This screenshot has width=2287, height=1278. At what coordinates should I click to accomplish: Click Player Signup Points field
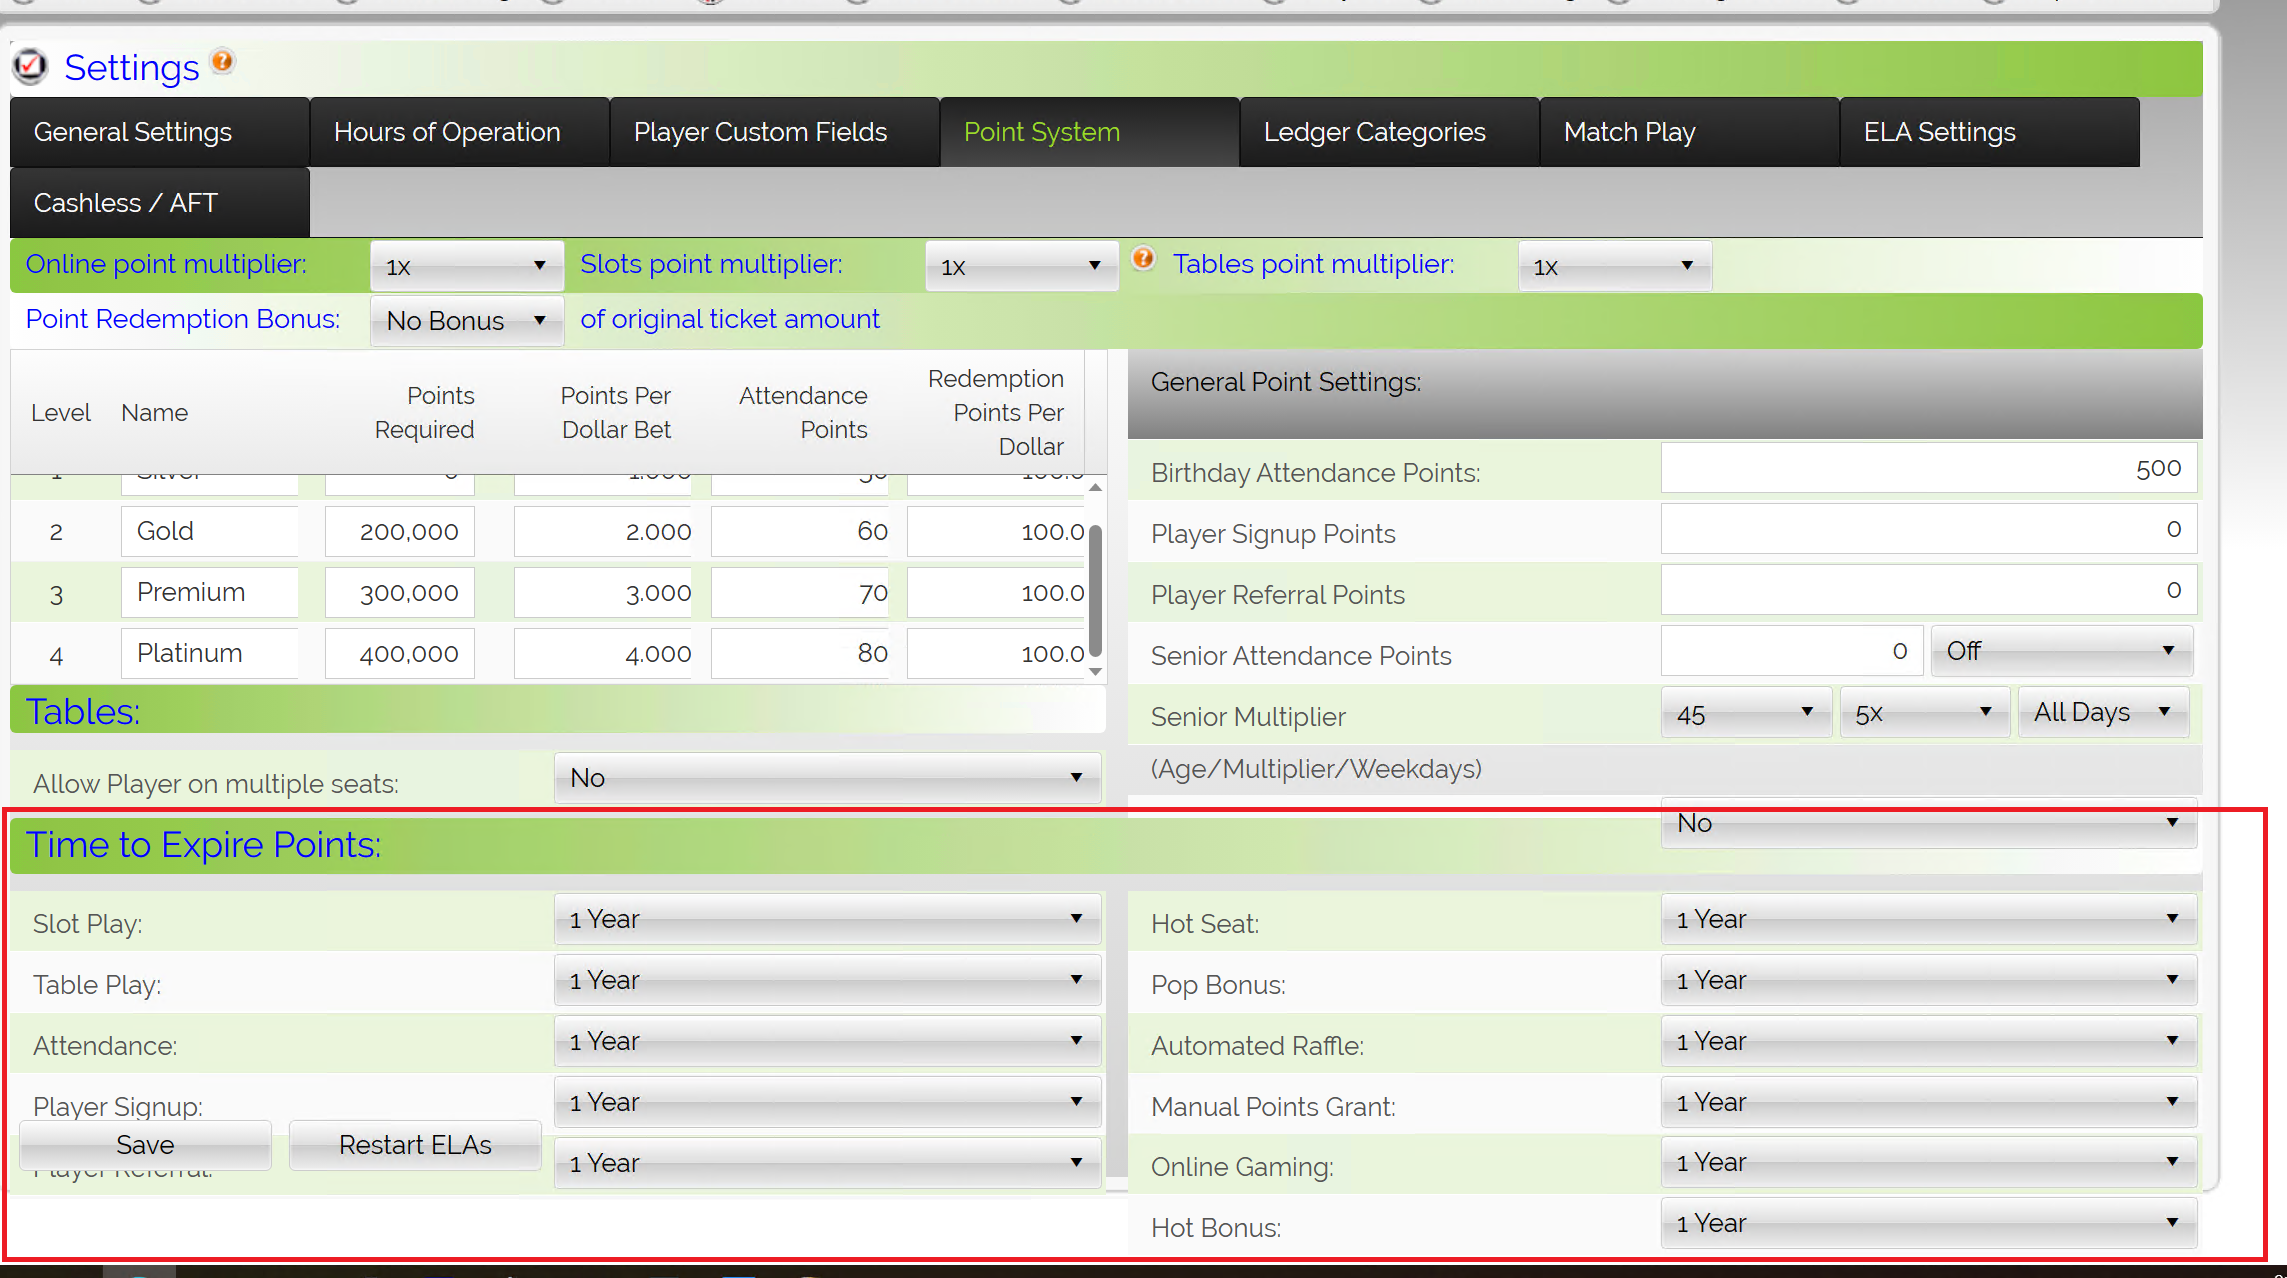tap(1929, 529)
